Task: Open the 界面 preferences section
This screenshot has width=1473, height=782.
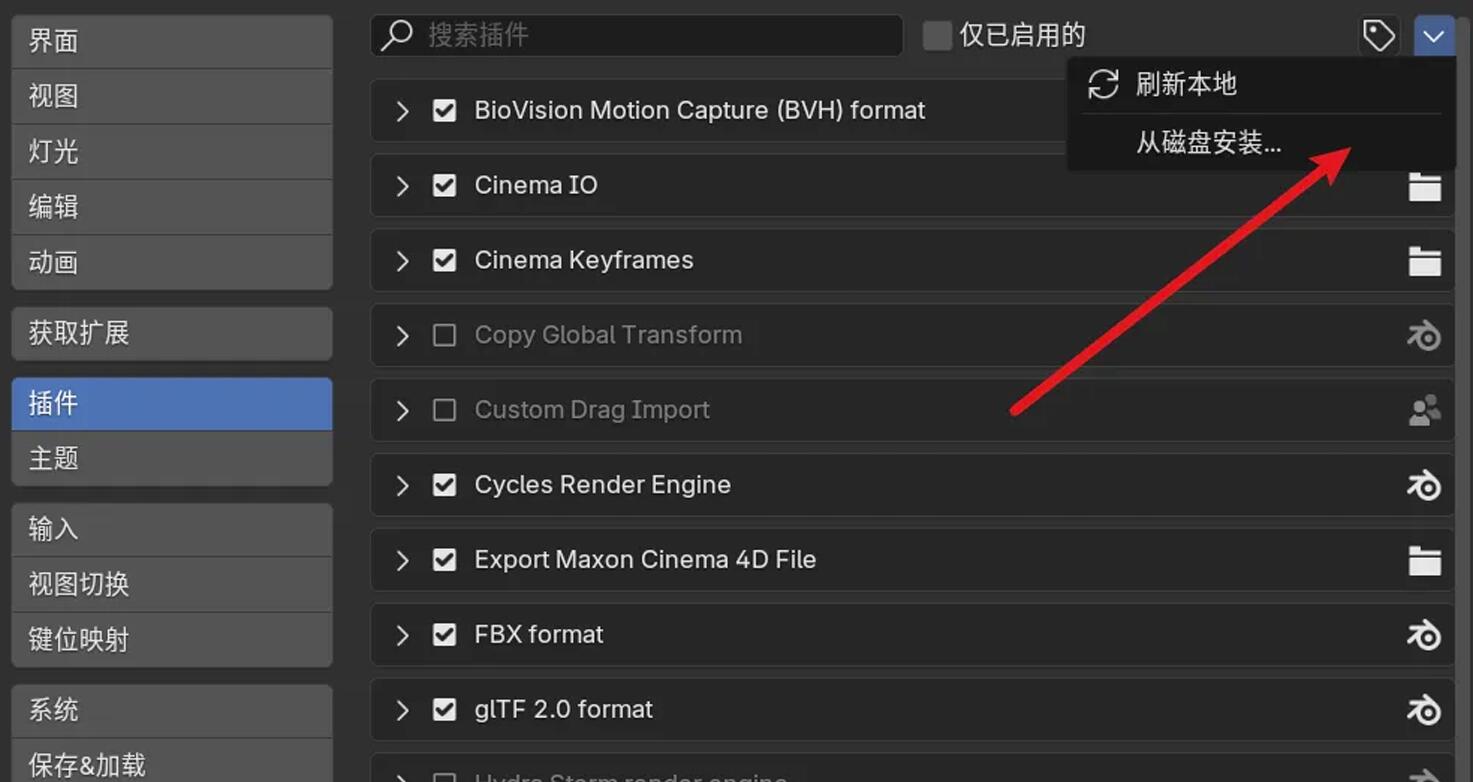Action: [x=172, y=41]
